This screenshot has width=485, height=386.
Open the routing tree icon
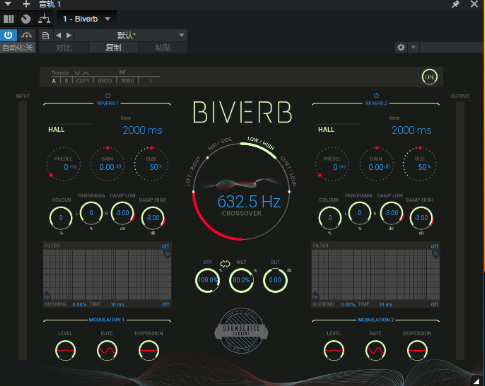(44, 19)
